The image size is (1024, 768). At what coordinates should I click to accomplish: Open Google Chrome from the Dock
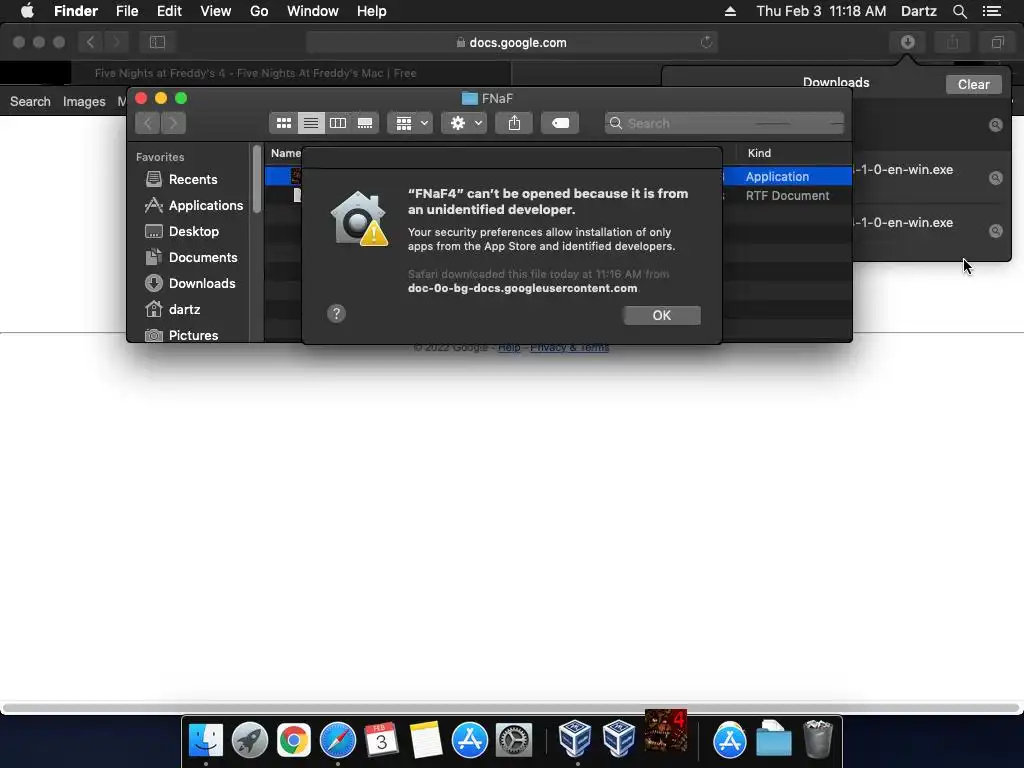(x=294, y=740)
